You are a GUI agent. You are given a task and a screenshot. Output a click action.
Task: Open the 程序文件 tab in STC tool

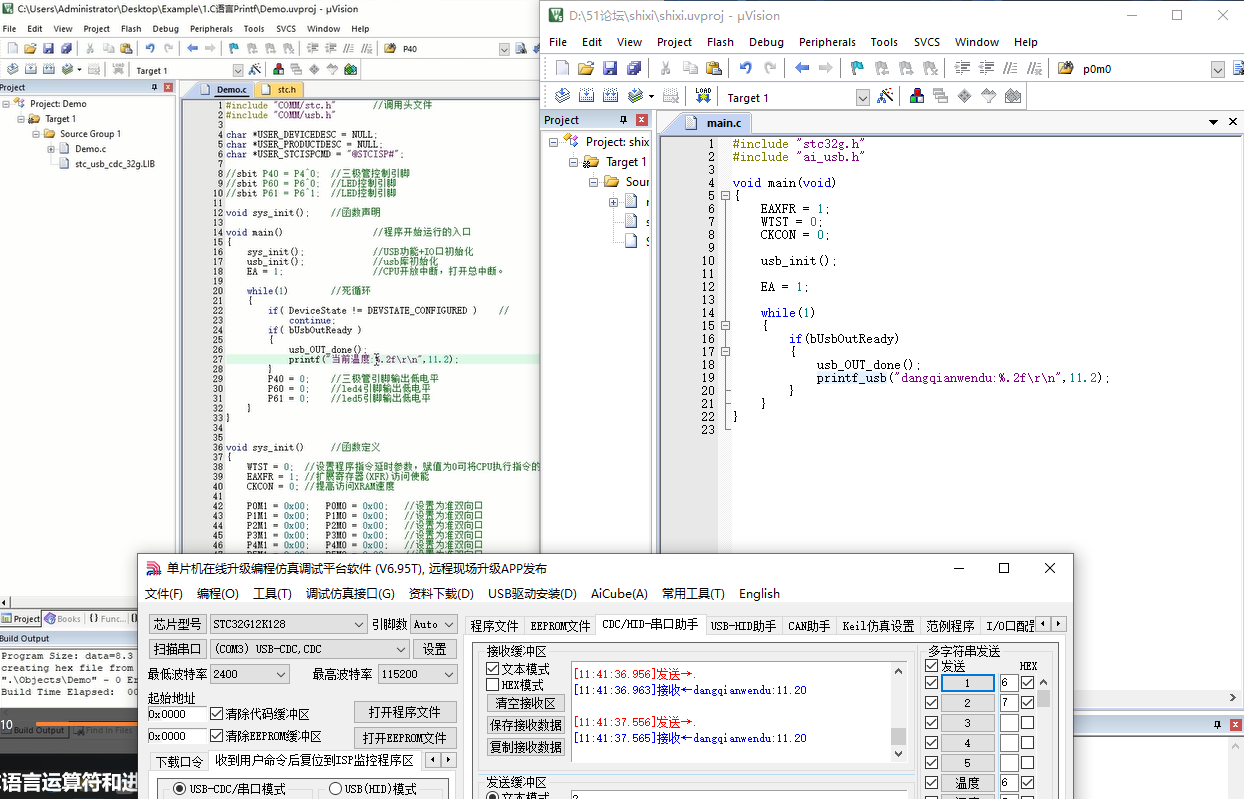[x=494, y=626]
